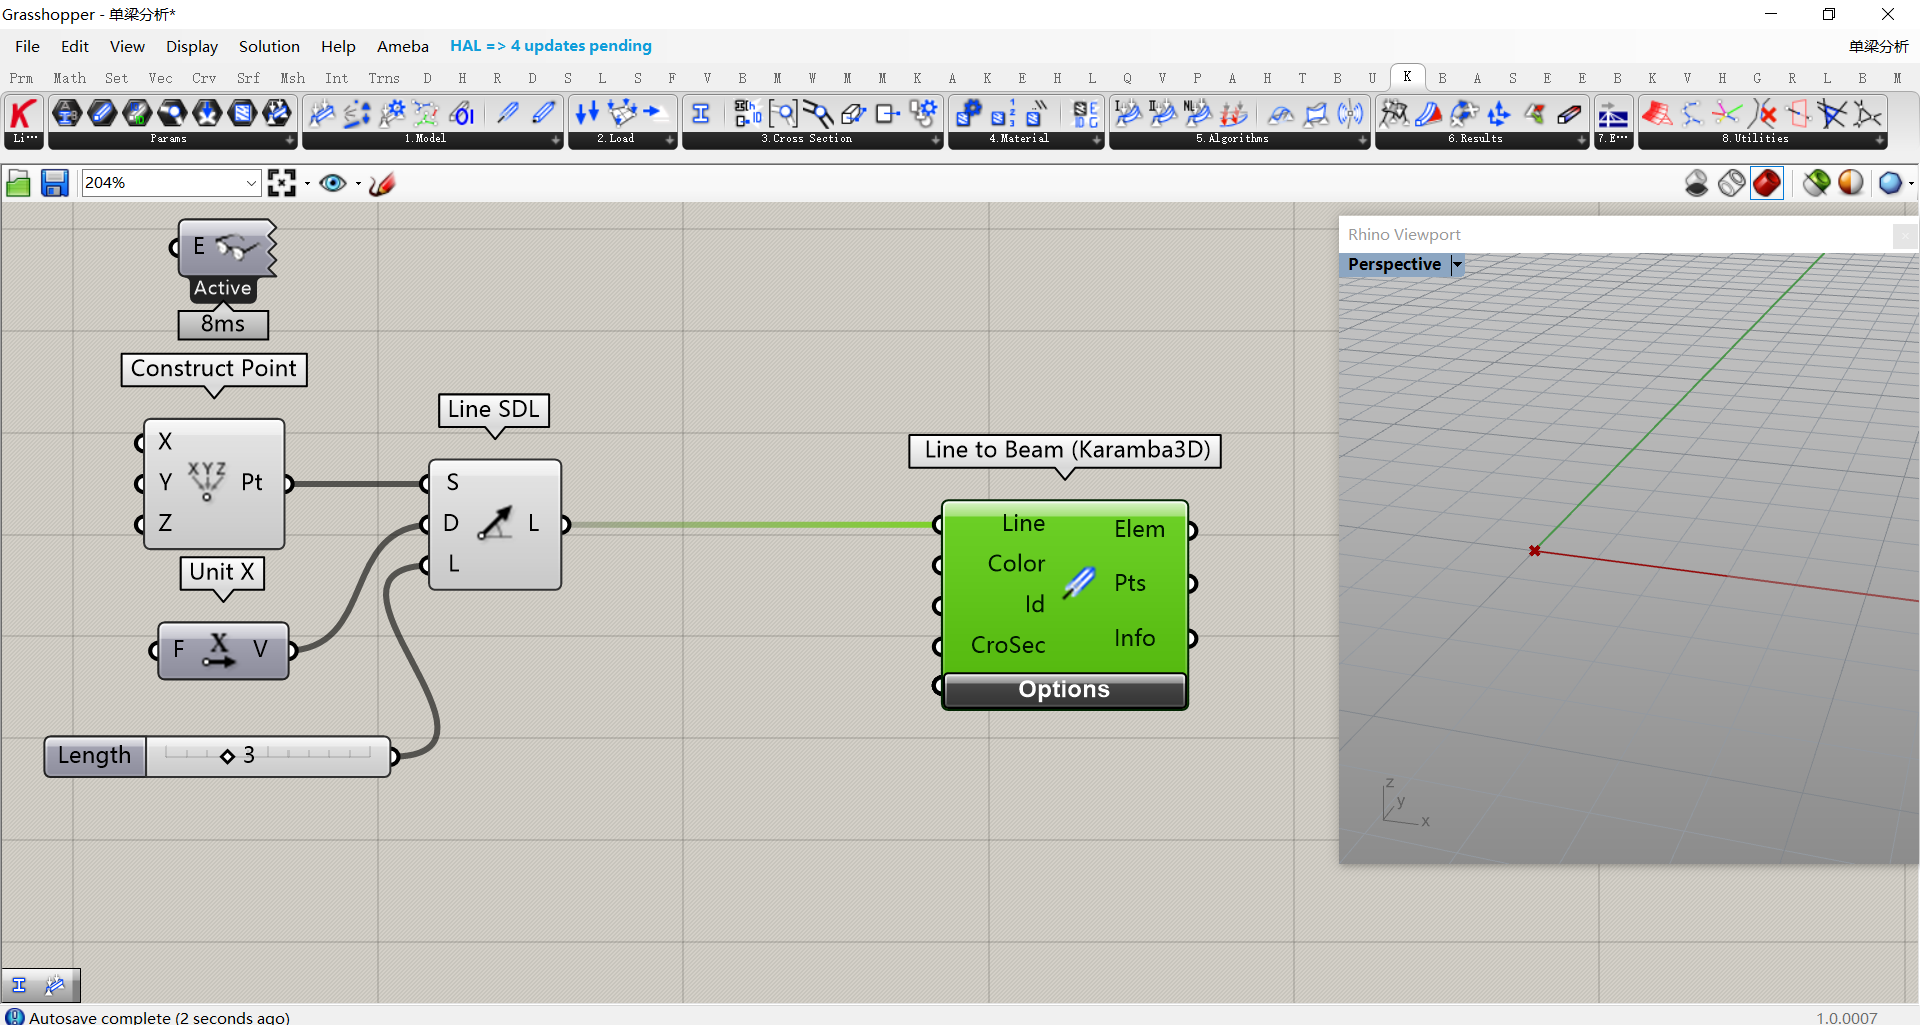Image resolution: width=1920 pixels, height=1025 pixels.
Task: Open the Ameba menu
Action: coord(402,46)
